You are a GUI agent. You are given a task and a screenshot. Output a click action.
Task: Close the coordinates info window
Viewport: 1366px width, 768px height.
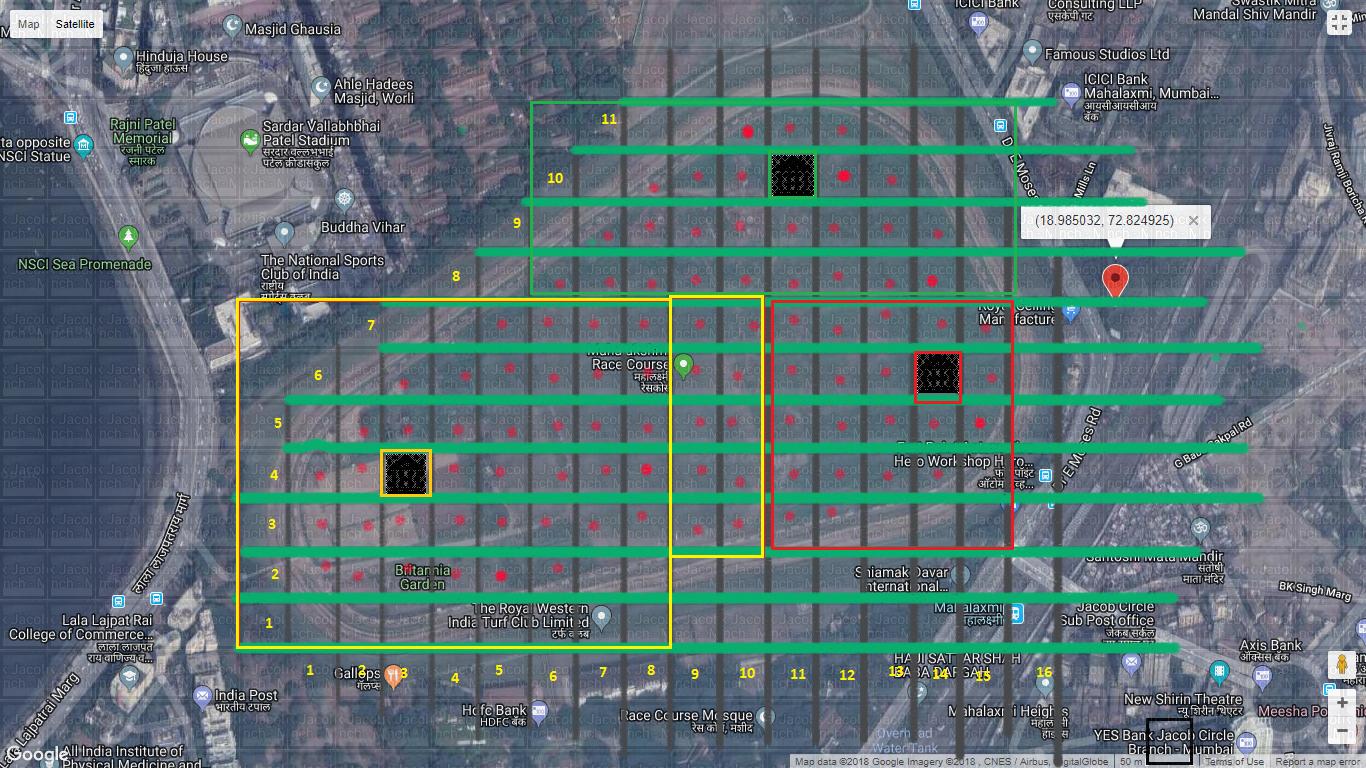click(x=1193, y=221)
